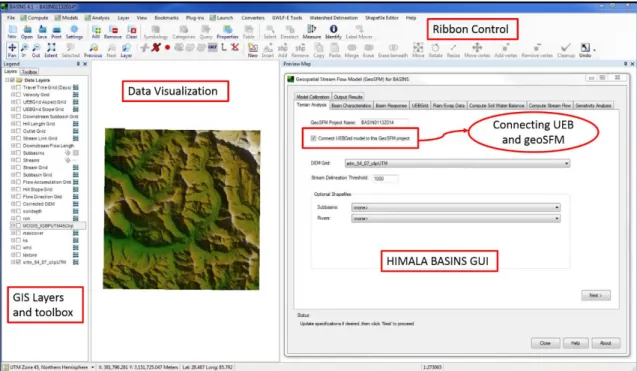Toggle visibility of Velocity Grid layer

18,95
